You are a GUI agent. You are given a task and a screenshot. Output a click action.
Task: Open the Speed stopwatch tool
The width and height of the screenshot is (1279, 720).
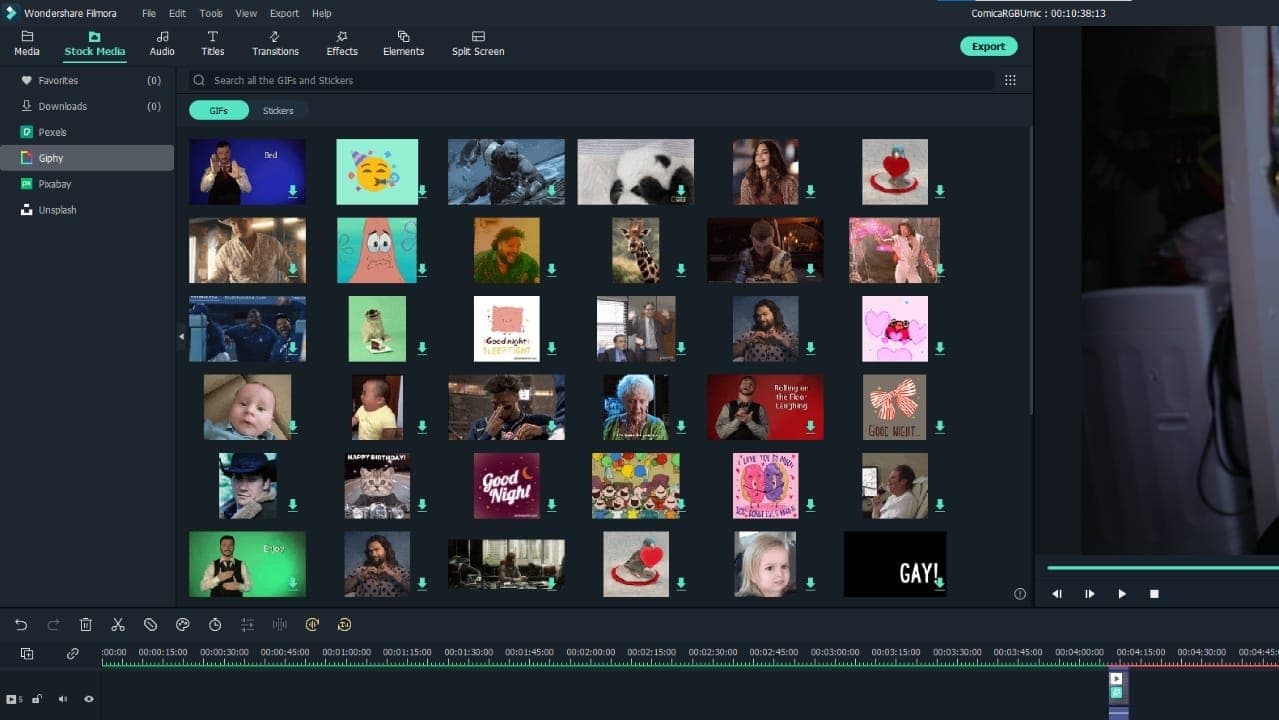215,625
